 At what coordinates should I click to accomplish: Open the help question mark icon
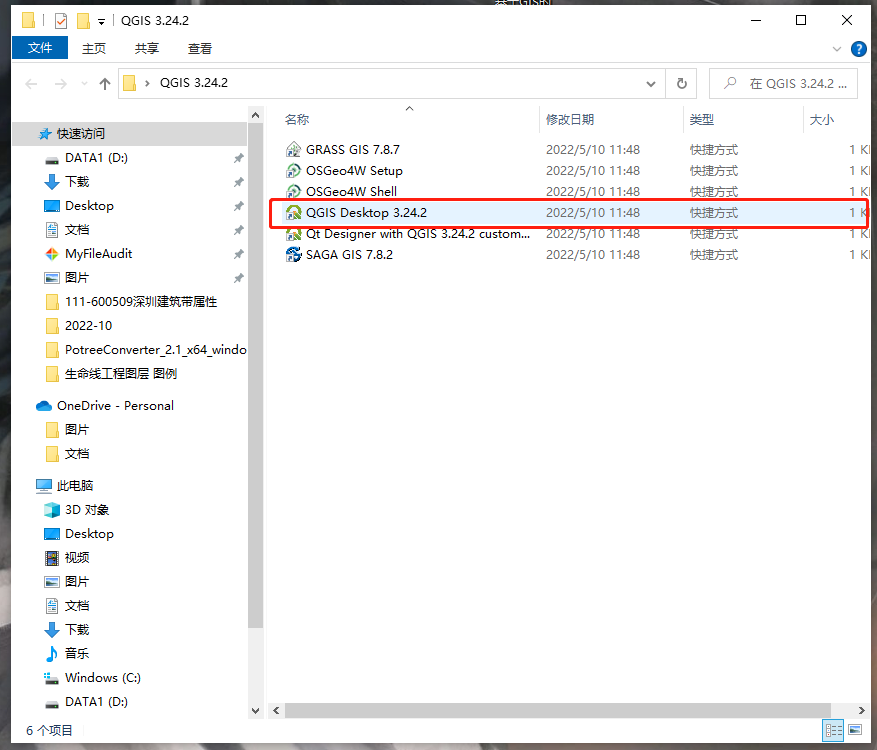click(859, 49)
